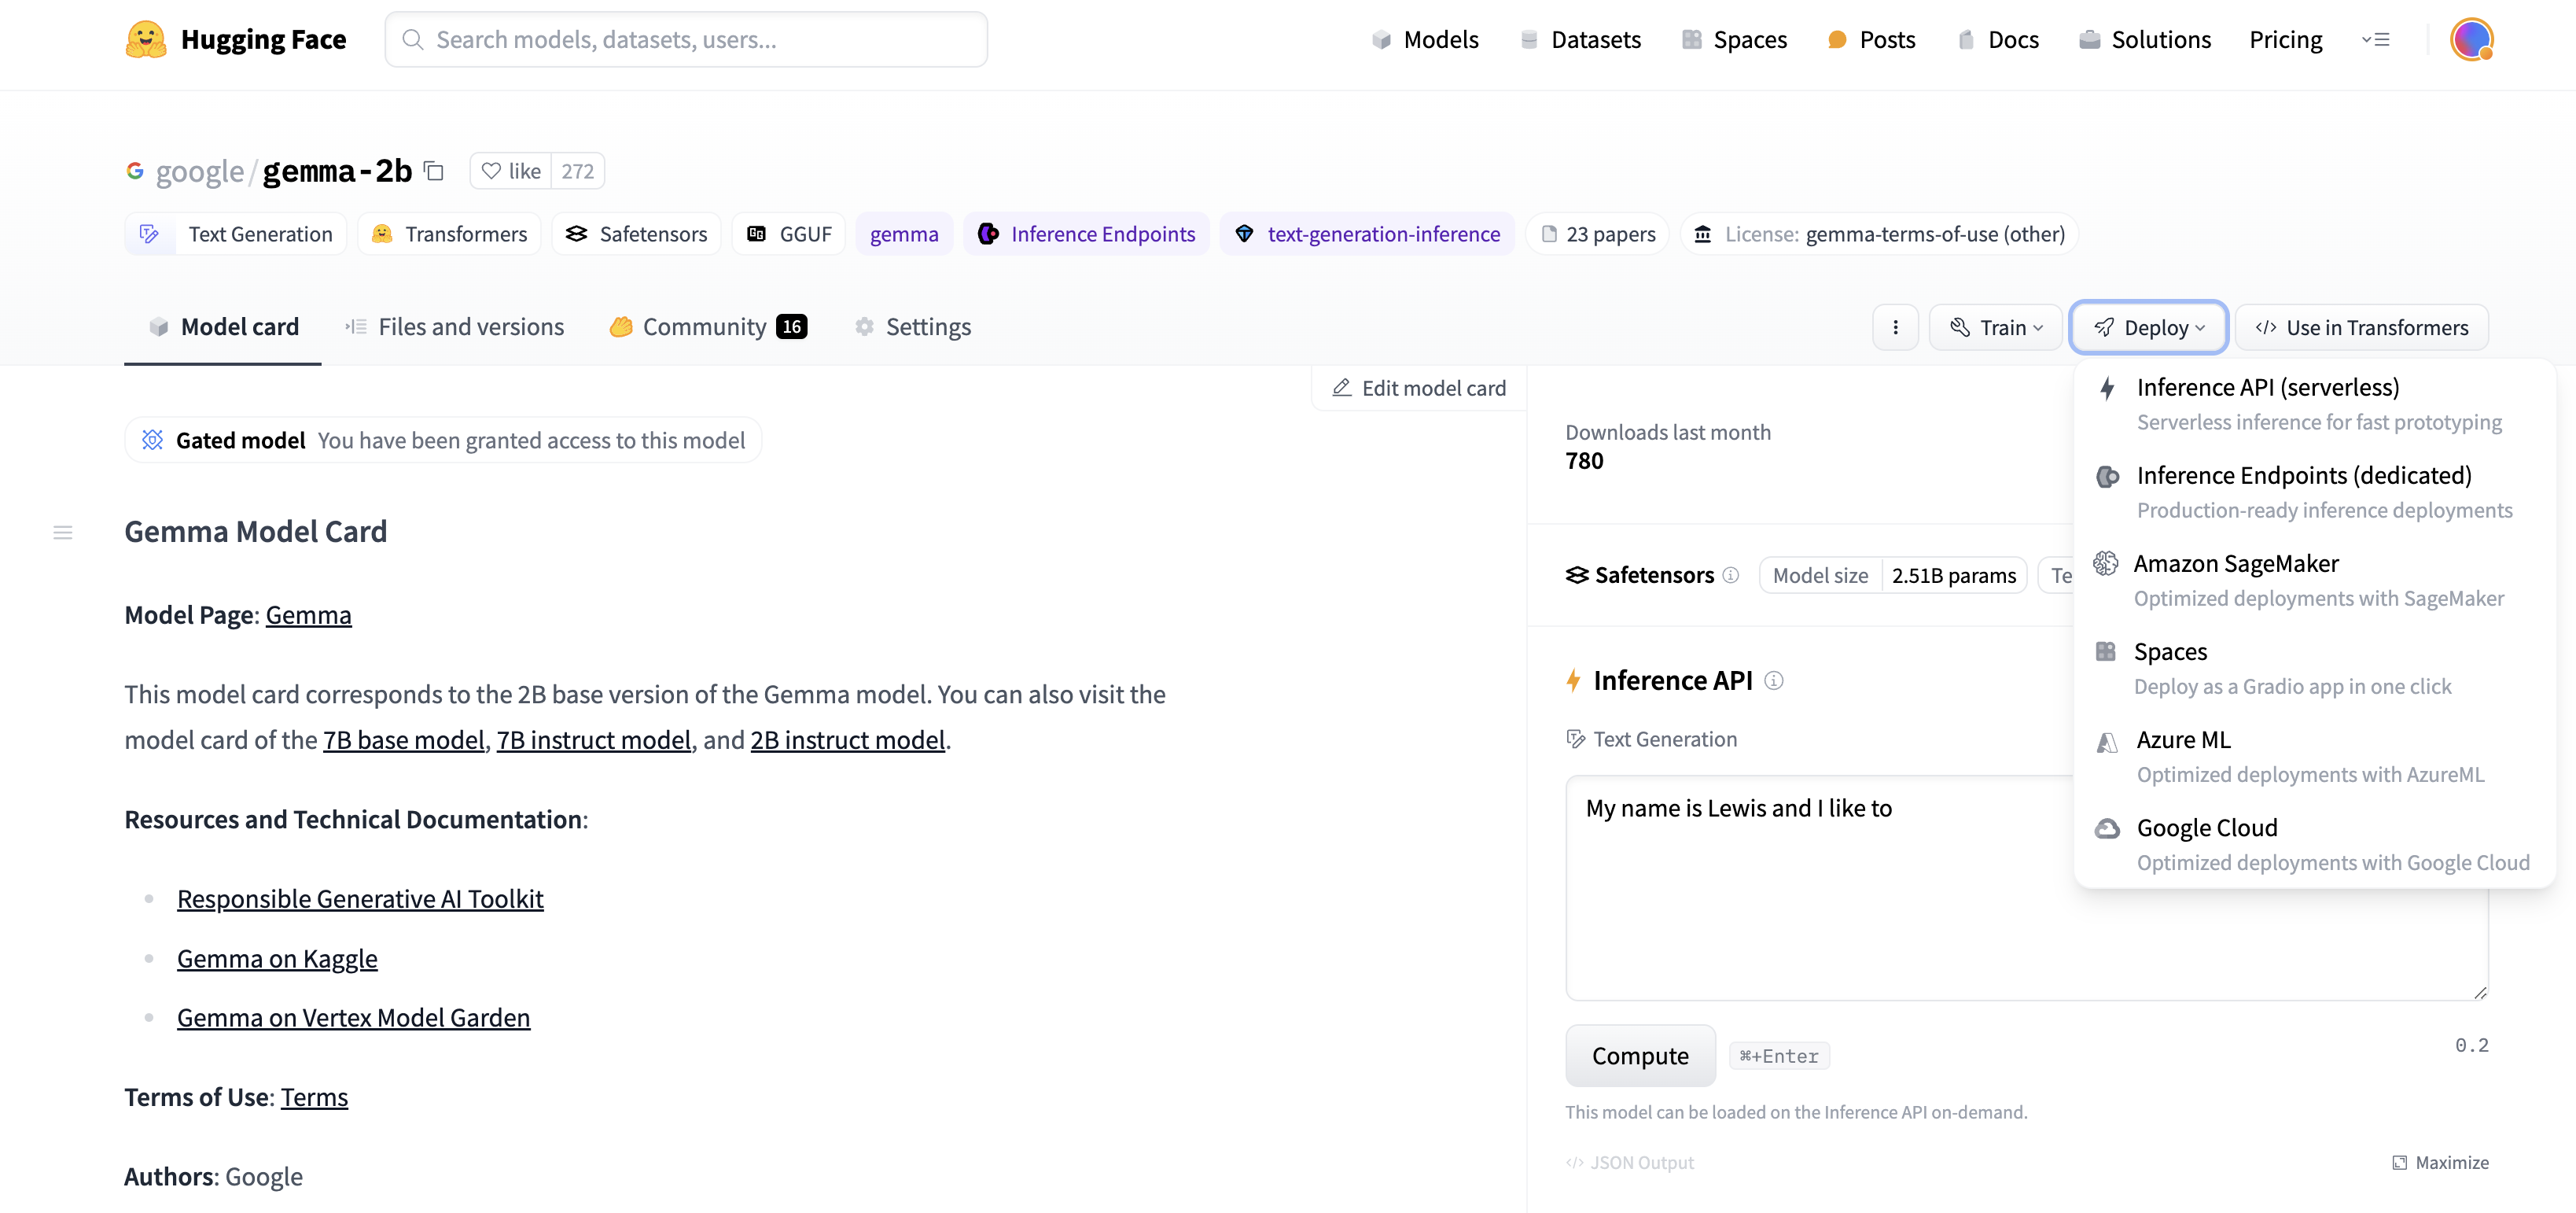Click the user profile avatar
The image size is (2576, 1213).
click(2471, 40)
